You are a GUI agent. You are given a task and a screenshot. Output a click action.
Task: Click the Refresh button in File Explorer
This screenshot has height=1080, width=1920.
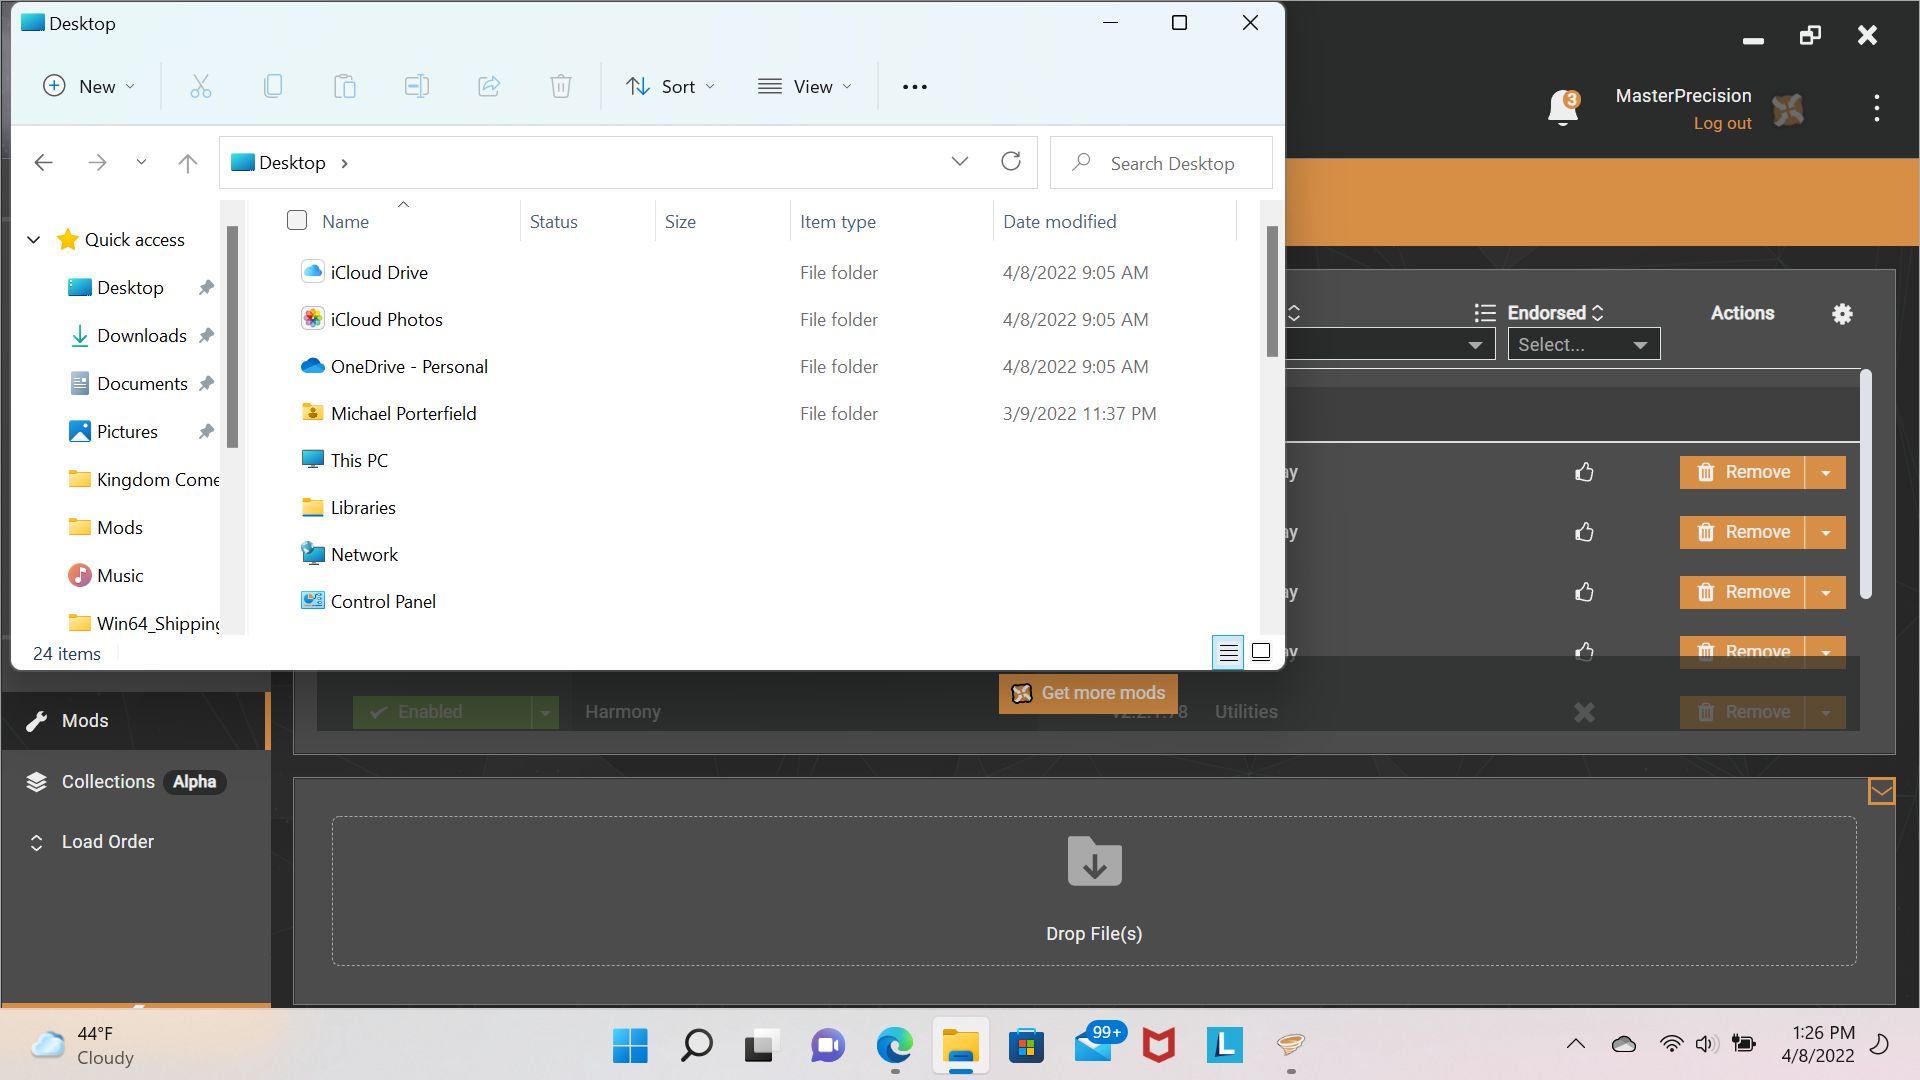point(1011,162)
